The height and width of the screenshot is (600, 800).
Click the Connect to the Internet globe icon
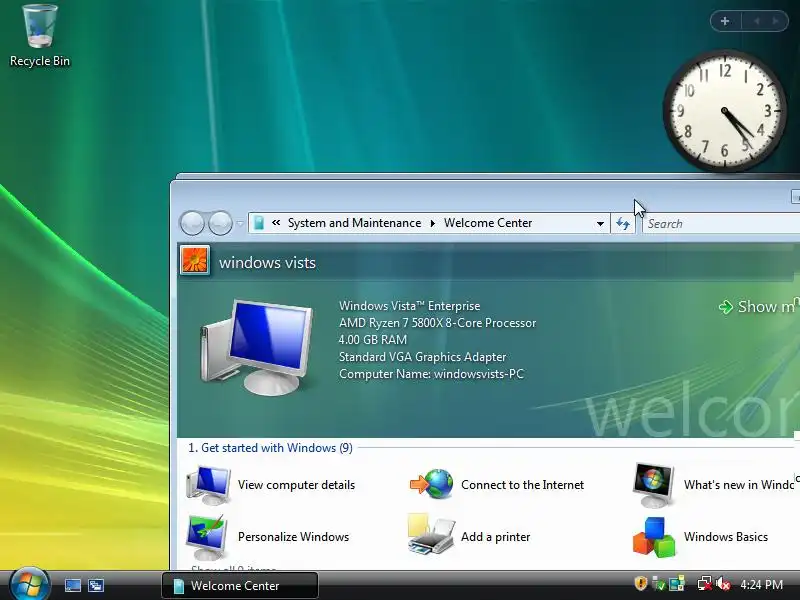click(432, 484)
